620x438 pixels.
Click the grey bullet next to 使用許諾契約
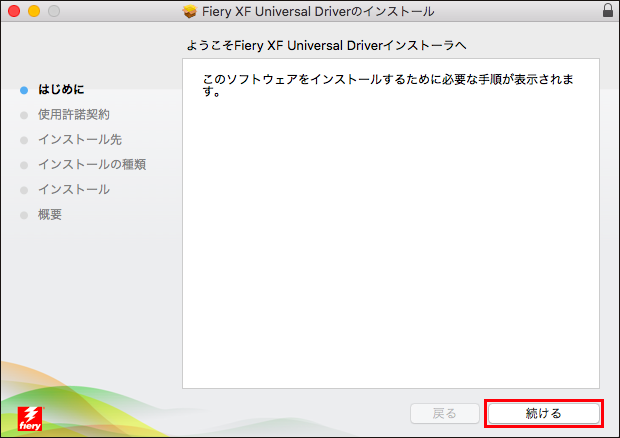click(x=24, y=115)
